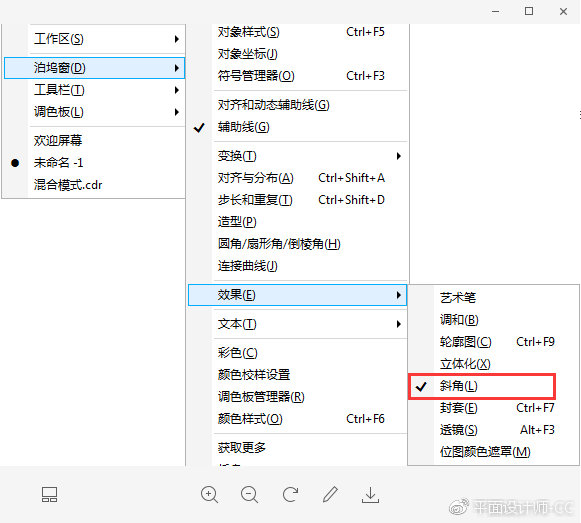Expand the 泊坞窗(D) submenu

pyautogui.click(x=94, y=68)
